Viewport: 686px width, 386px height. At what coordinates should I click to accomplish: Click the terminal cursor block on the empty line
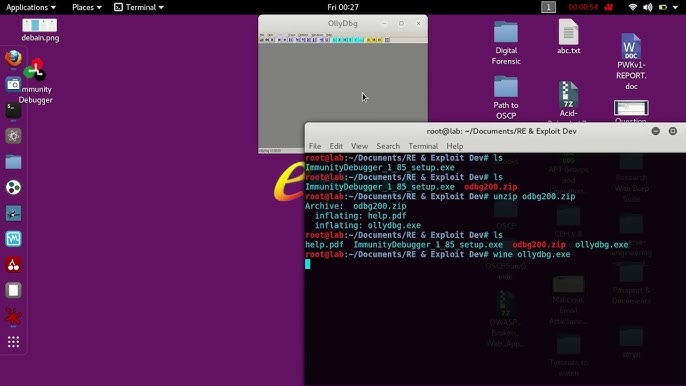click(x=308, y=264)
